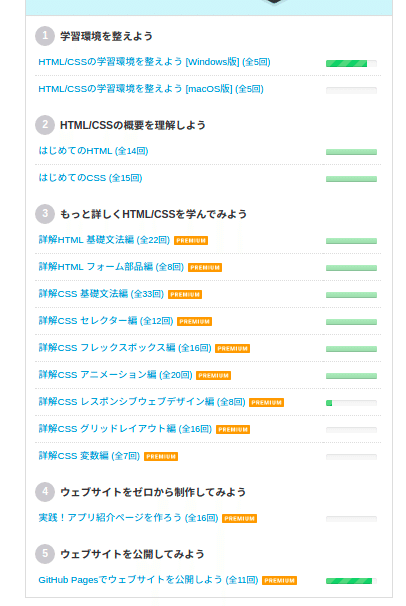This screenshot has height=606, width=406.
Task: Click progress bar for はじめてのCSS
Action: coord(351,179)
